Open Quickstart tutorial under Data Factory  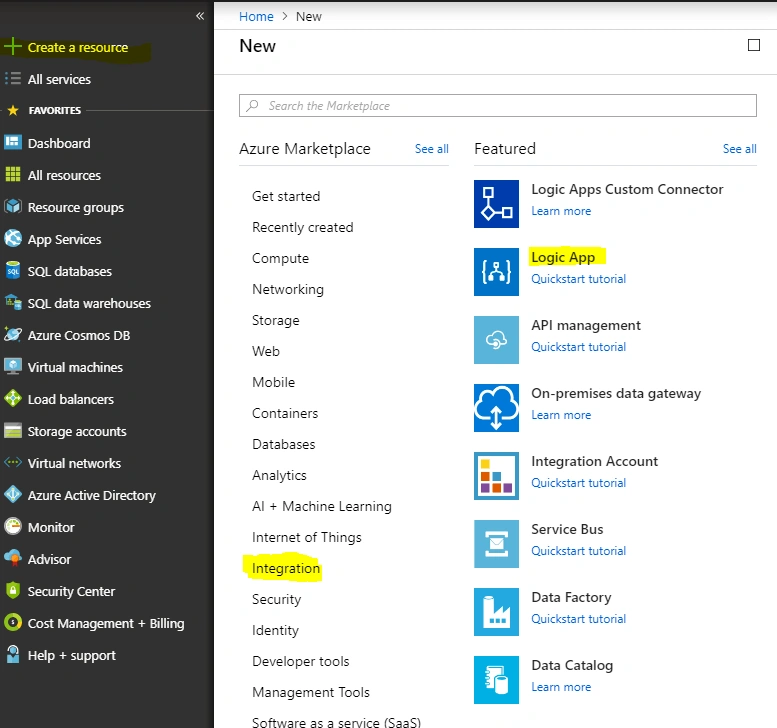(x=578, y=618)
